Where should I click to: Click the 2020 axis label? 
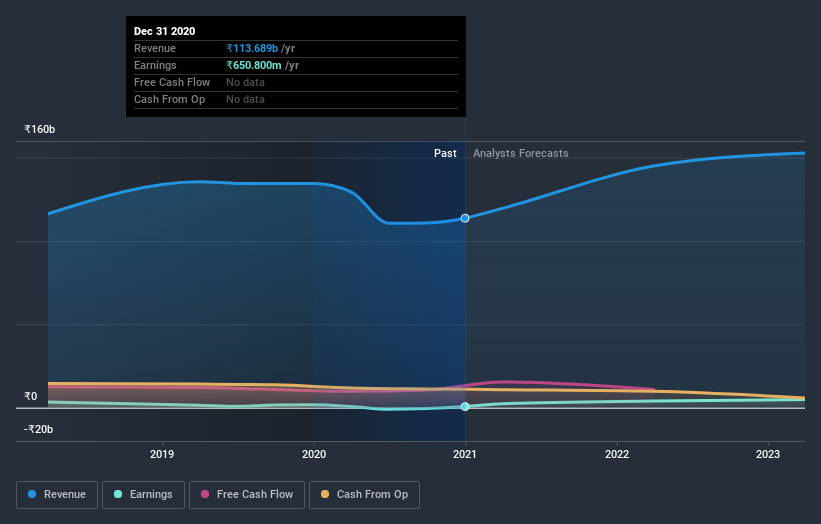pos(314,454)
